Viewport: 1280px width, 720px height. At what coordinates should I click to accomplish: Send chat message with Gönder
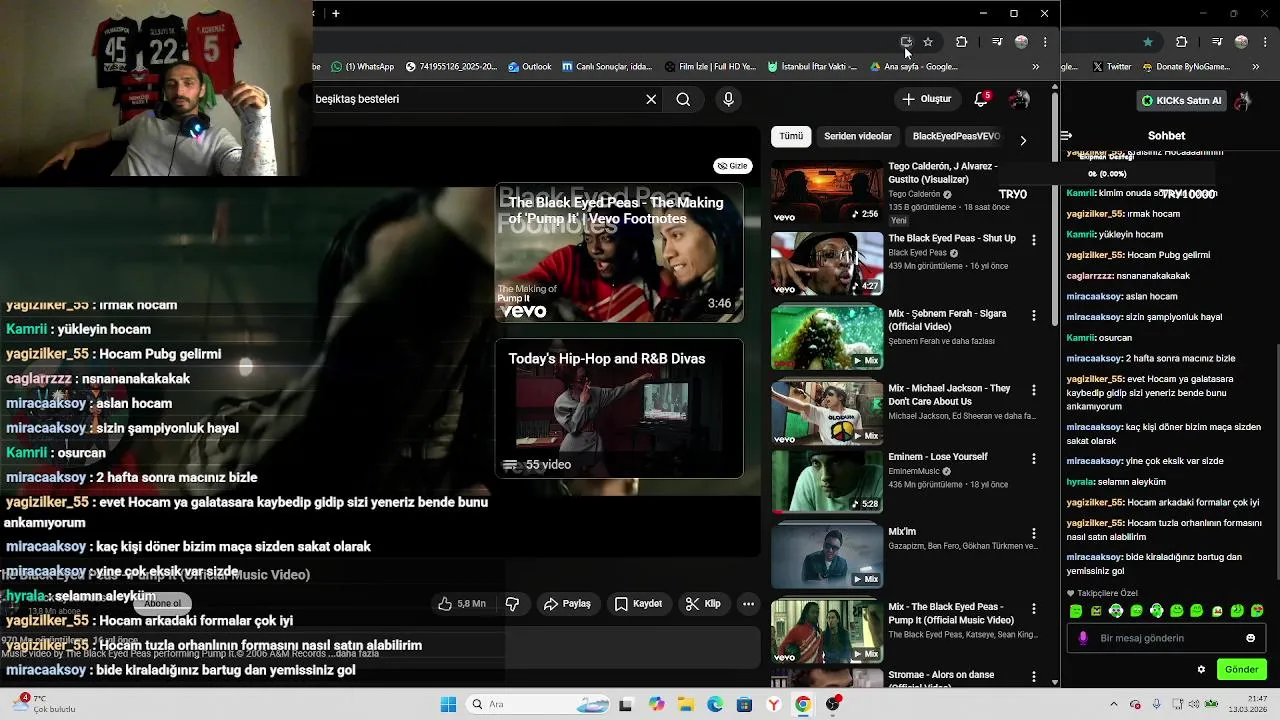1241,670
